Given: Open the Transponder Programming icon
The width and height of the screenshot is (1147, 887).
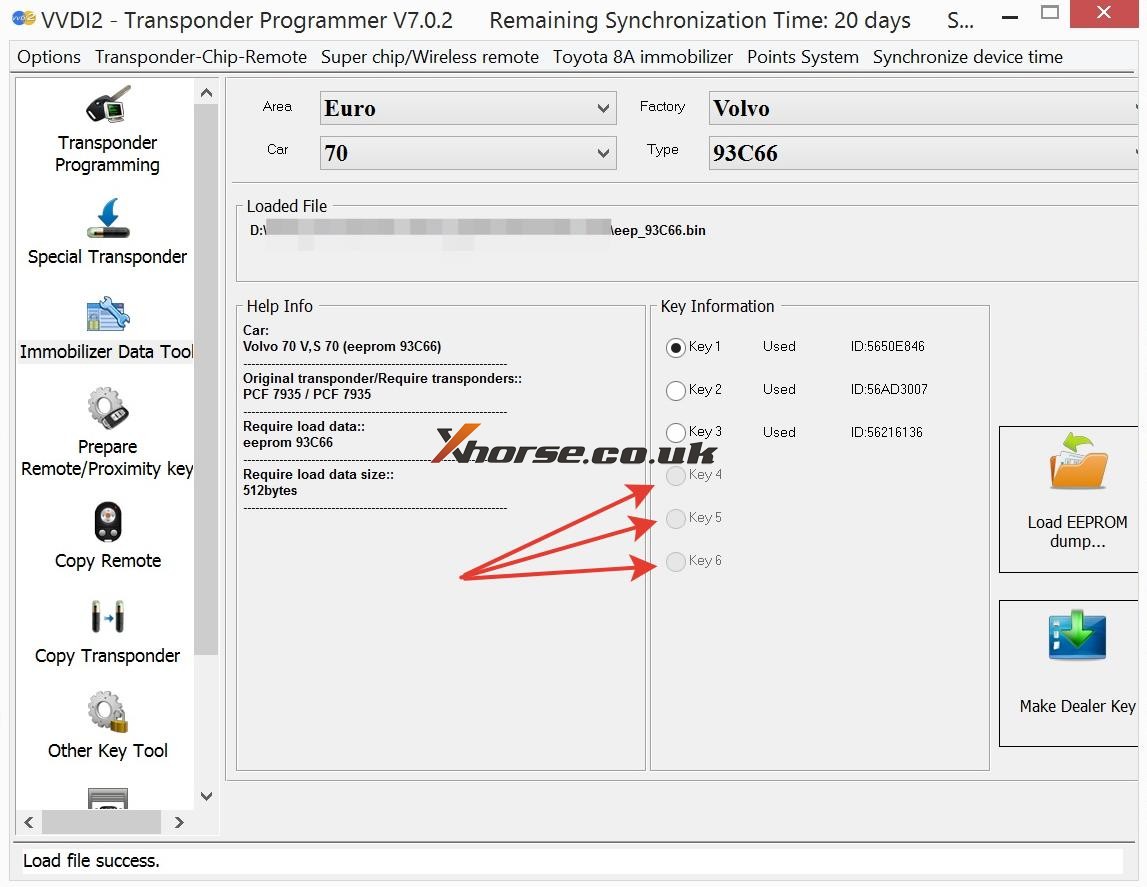Looking at the screenshot, I should (x=107, y=106).
